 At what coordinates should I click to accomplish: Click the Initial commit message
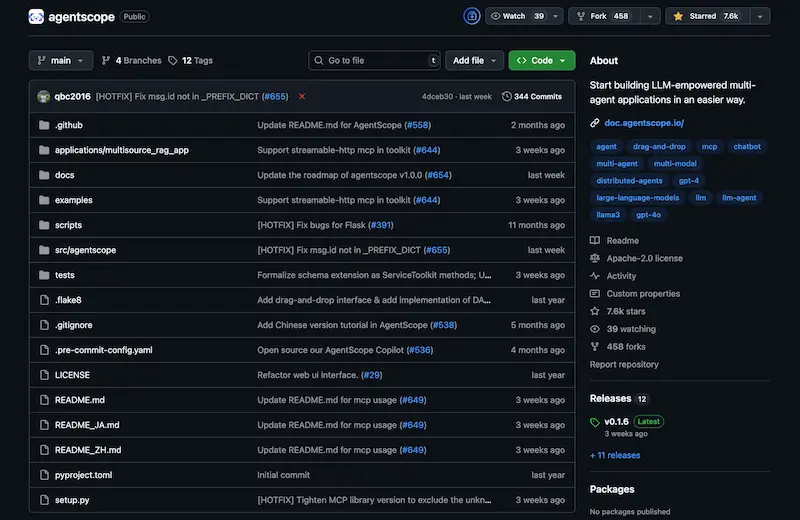tap(283, 475)
